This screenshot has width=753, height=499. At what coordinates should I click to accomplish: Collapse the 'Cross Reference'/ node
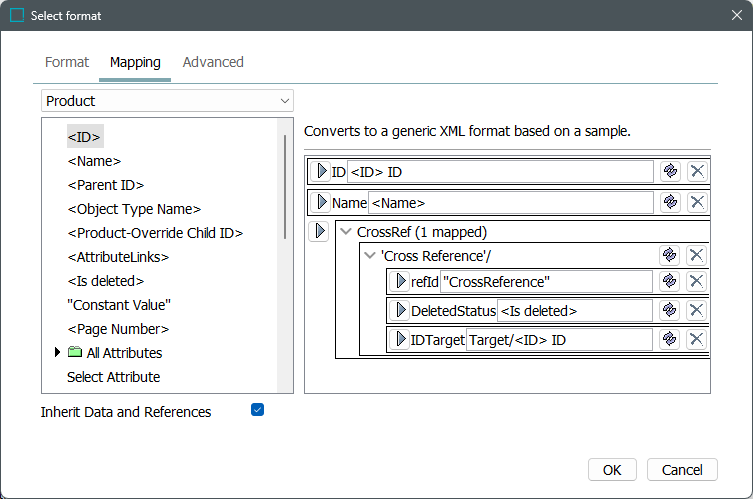coord(370,257)
